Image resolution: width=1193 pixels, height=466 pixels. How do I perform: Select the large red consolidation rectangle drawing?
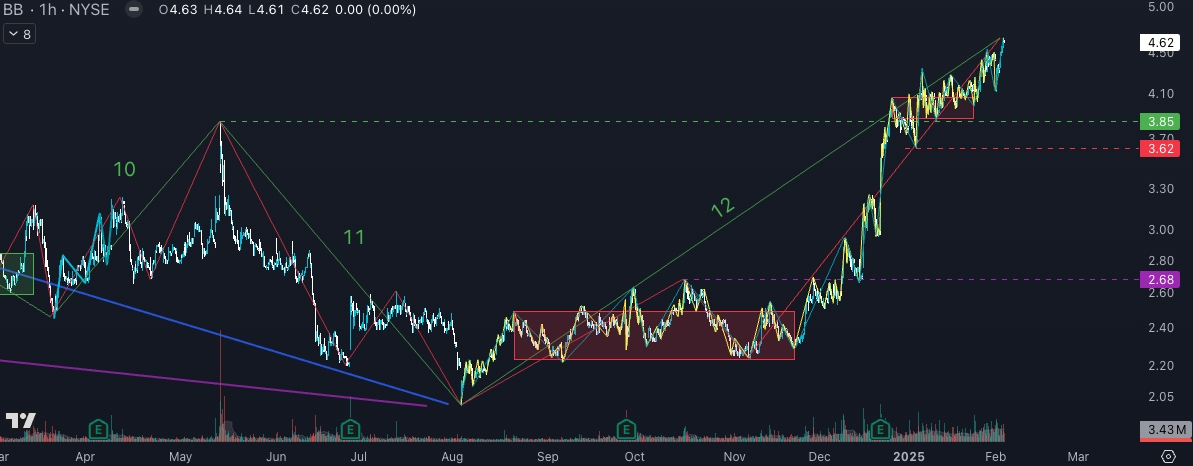point(654,335)
